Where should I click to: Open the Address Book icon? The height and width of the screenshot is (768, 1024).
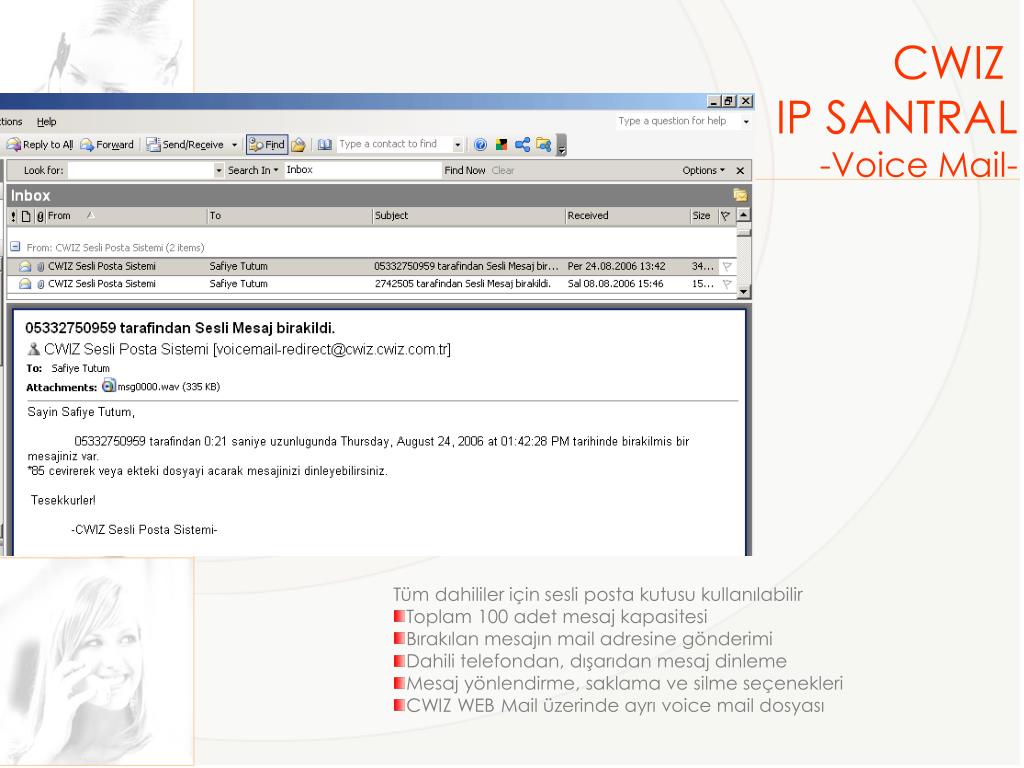[325, 144]
